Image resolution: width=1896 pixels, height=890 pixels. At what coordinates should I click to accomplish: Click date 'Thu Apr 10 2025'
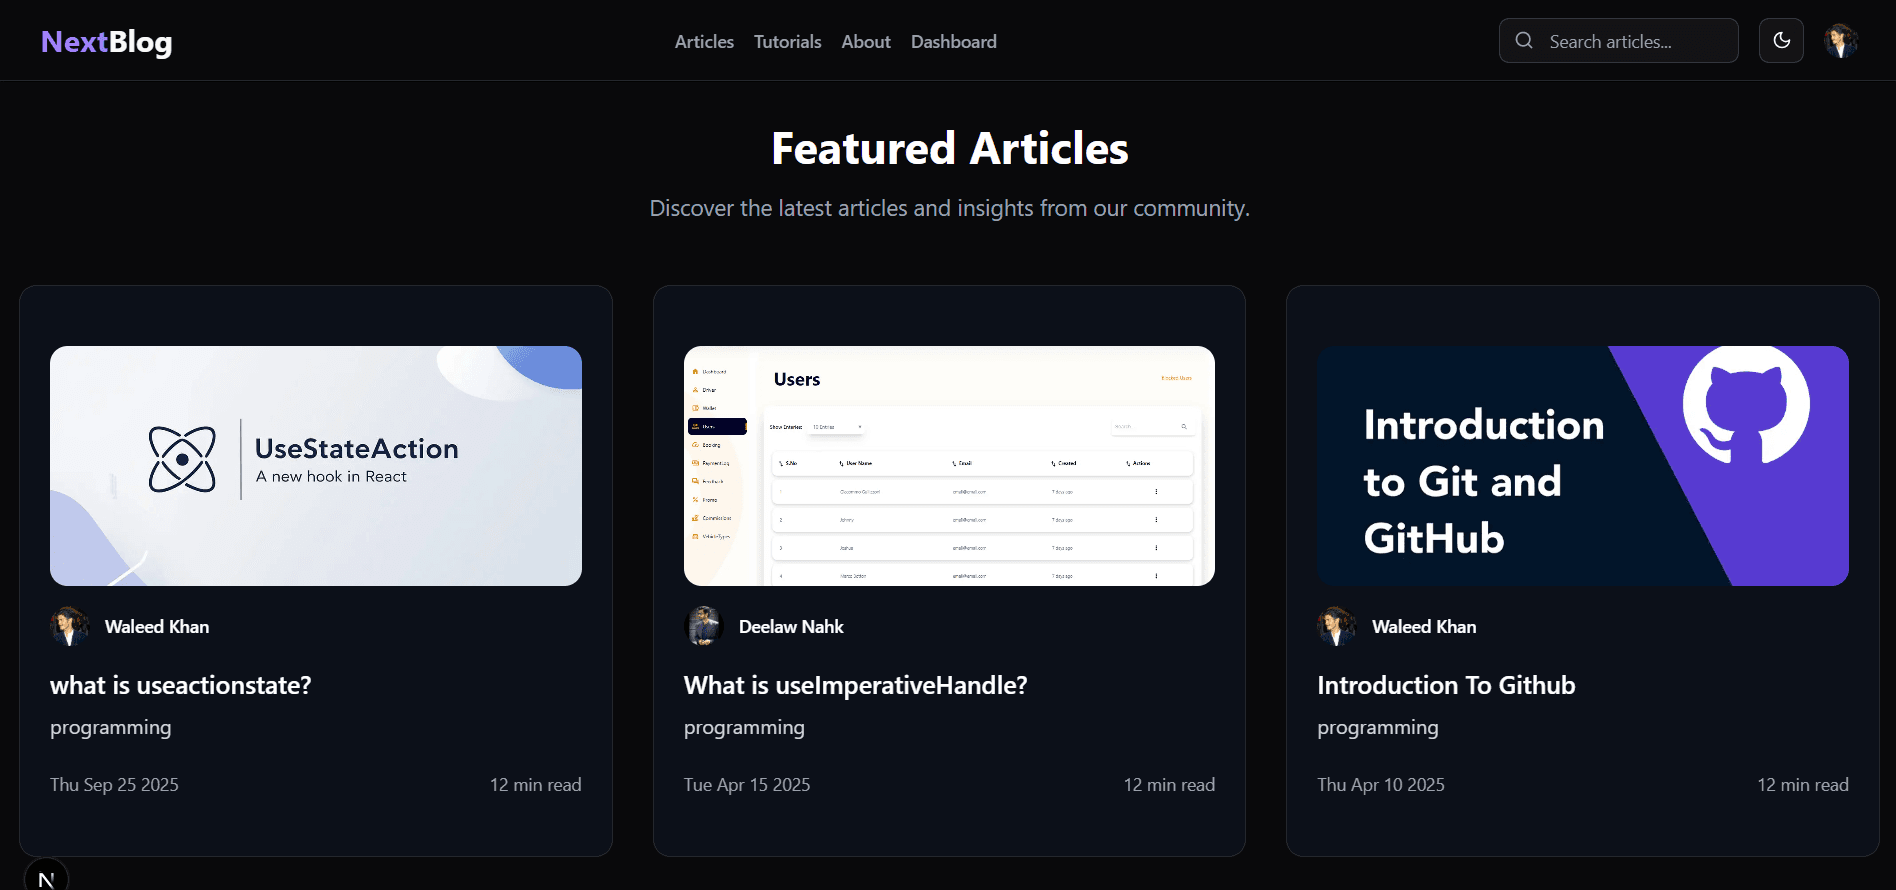click(1381, 785)
